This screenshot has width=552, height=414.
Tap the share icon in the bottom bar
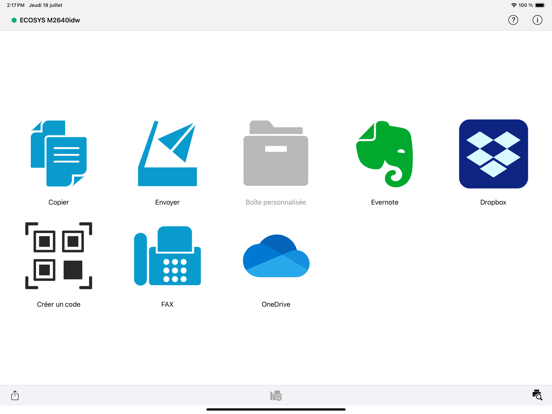coord(15,395)
